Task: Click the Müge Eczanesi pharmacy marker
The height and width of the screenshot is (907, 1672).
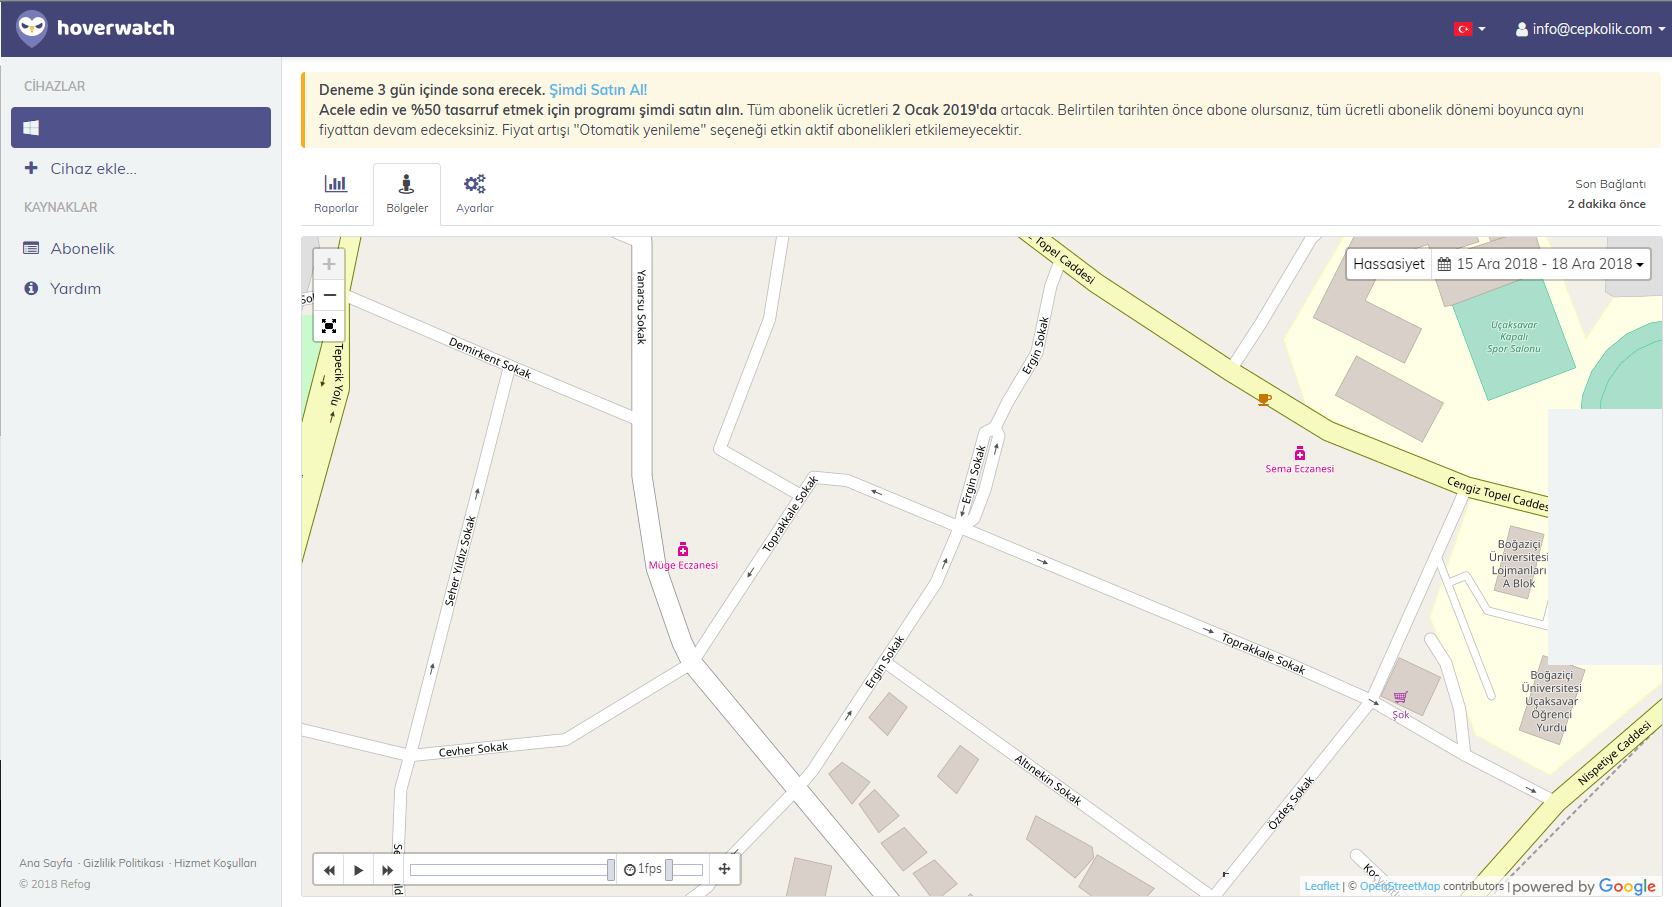Action: pyautogui.click(x=683, y=549)
